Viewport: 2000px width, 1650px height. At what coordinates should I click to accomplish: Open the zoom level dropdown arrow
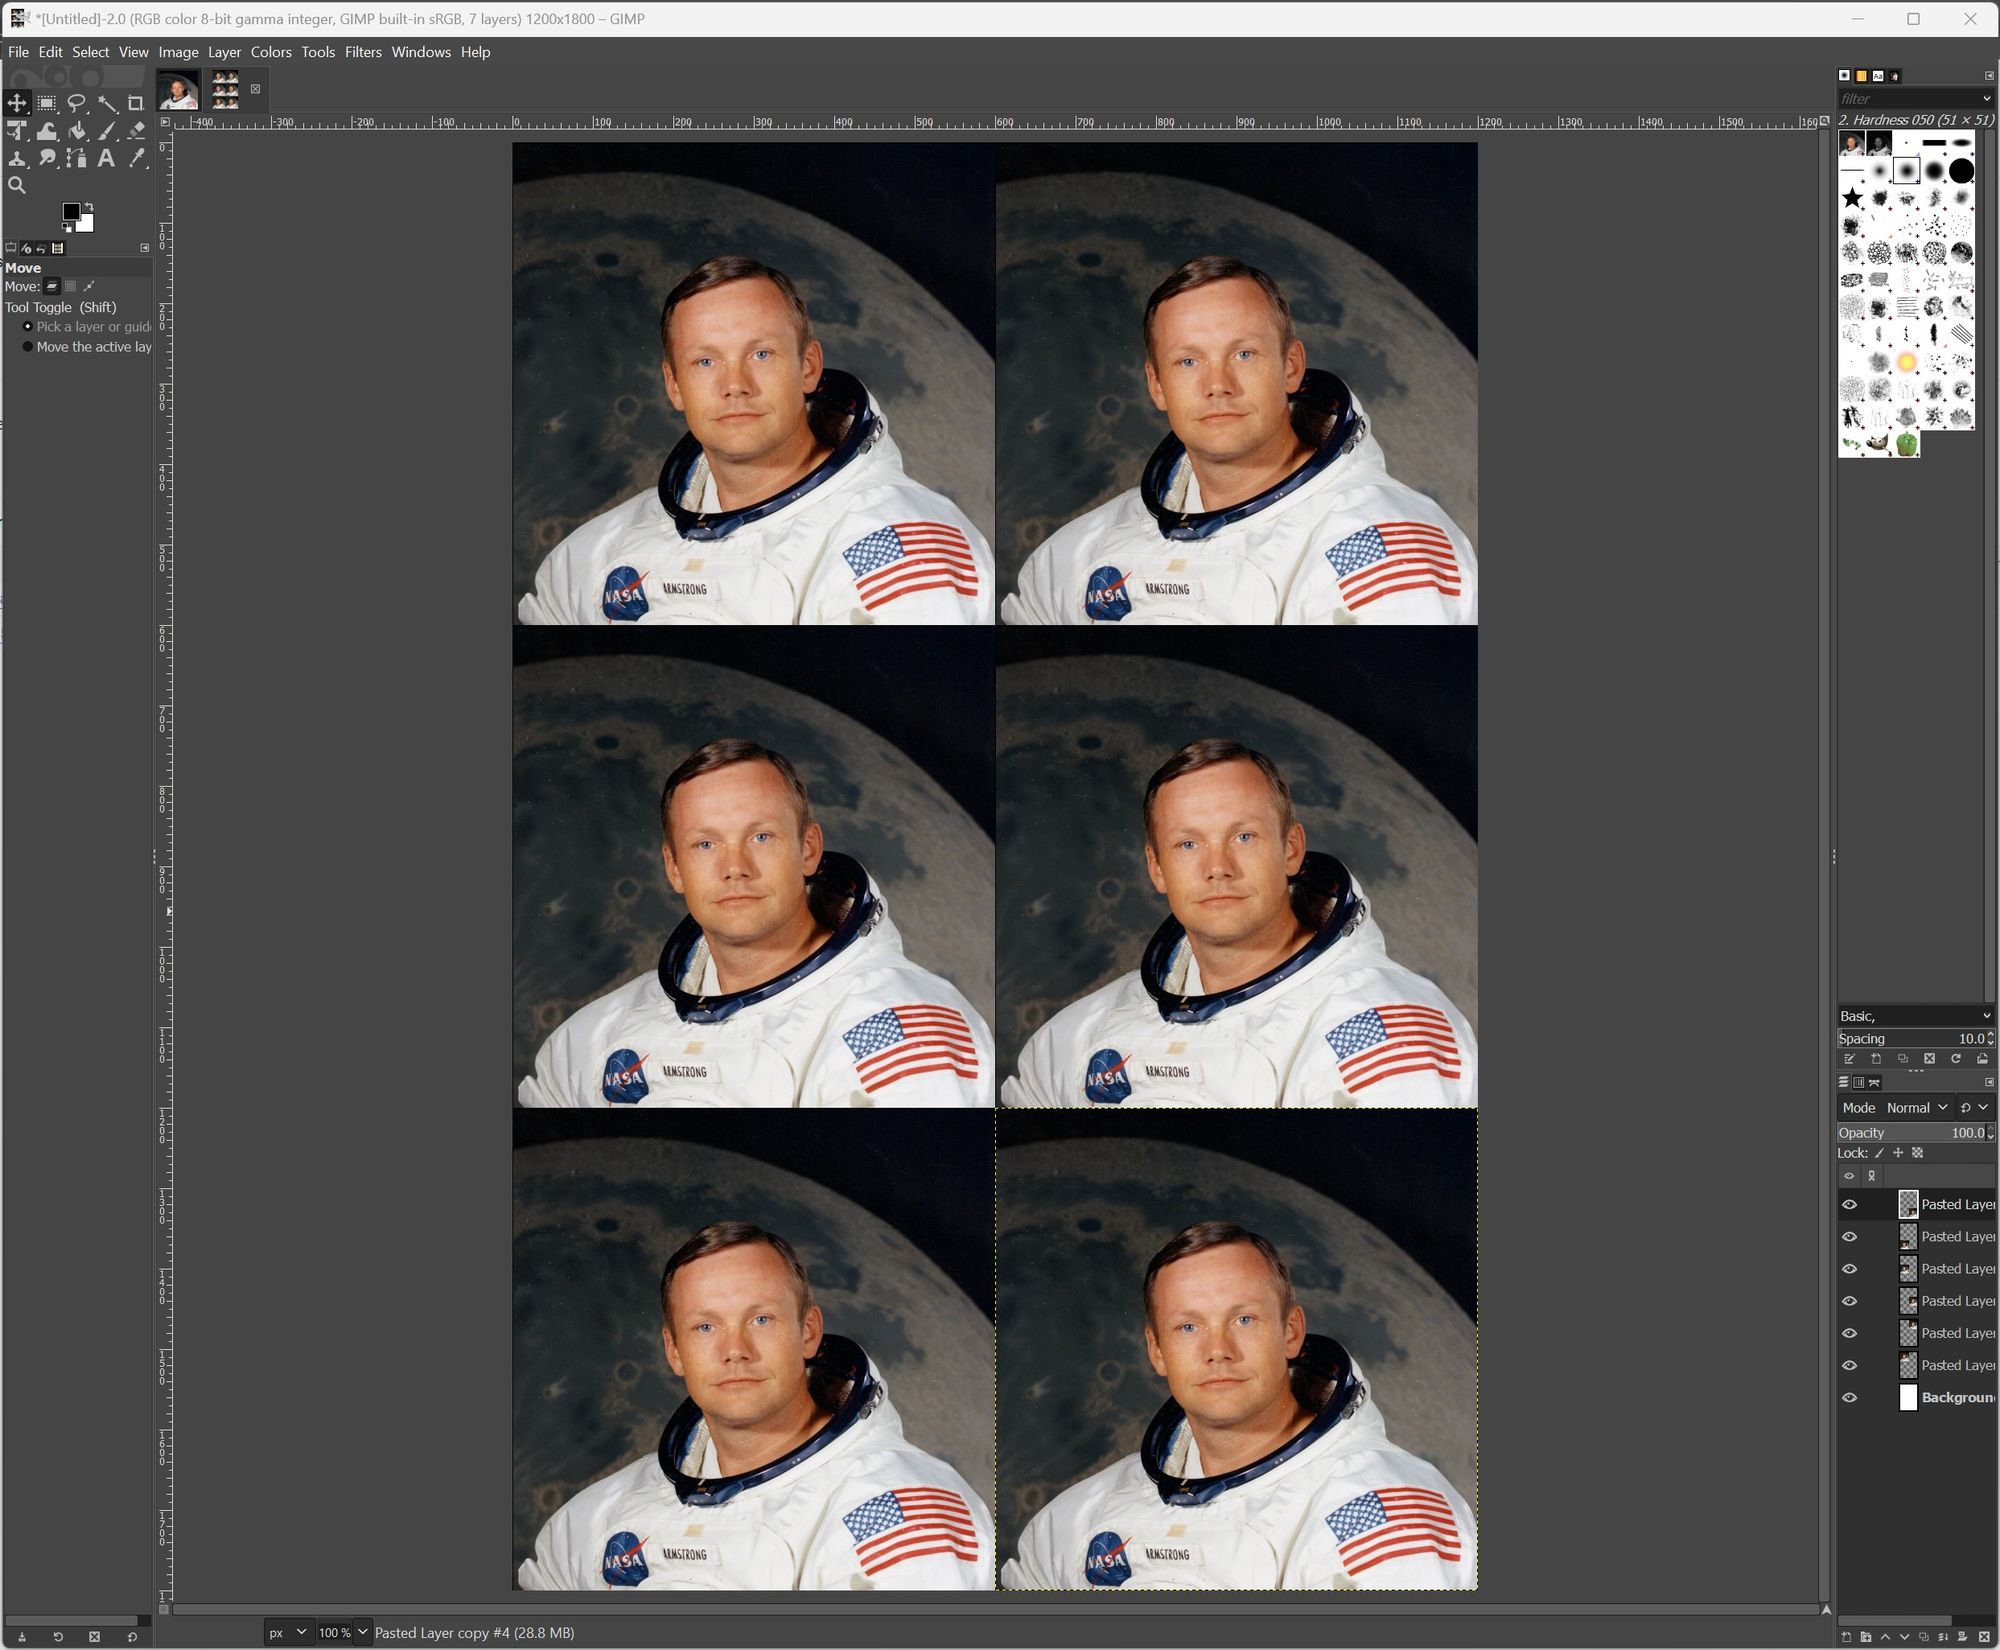click(363, 1632)
